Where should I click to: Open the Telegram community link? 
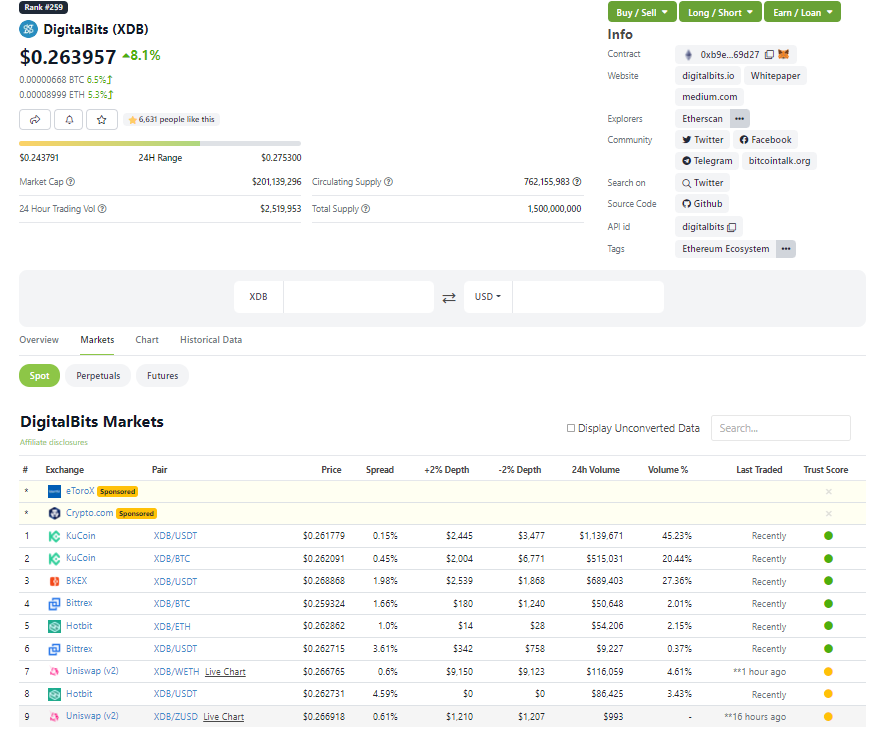[707, 161]
